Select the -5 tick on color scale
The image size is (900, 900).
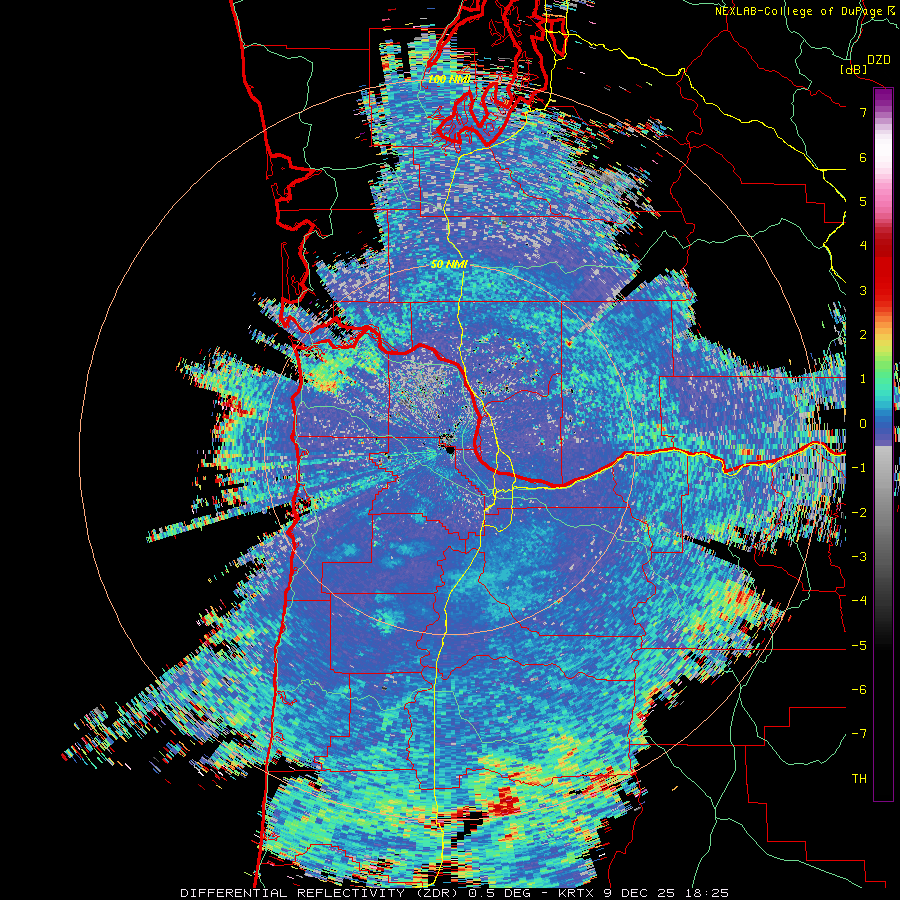[x=859, y=646]
